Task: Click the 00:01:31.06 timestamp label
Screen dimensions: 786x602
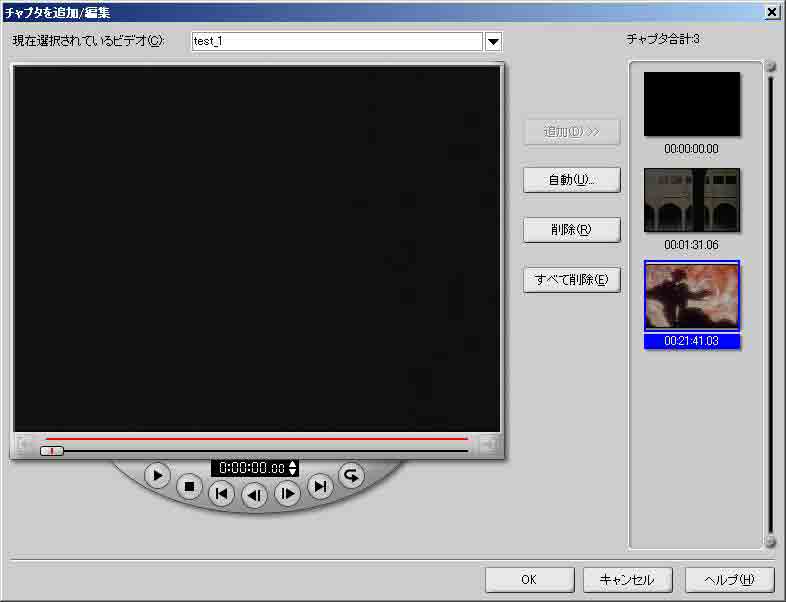Action: point(692,245)
